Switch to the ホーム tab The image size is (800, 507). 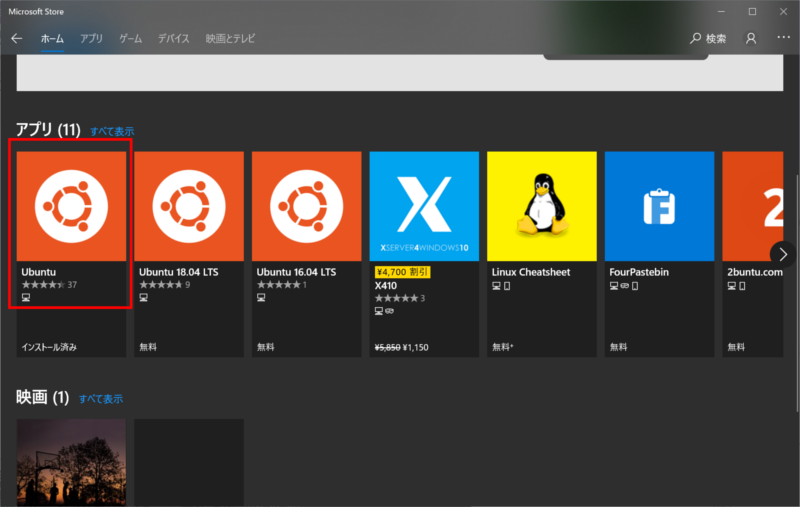(52, 38)
